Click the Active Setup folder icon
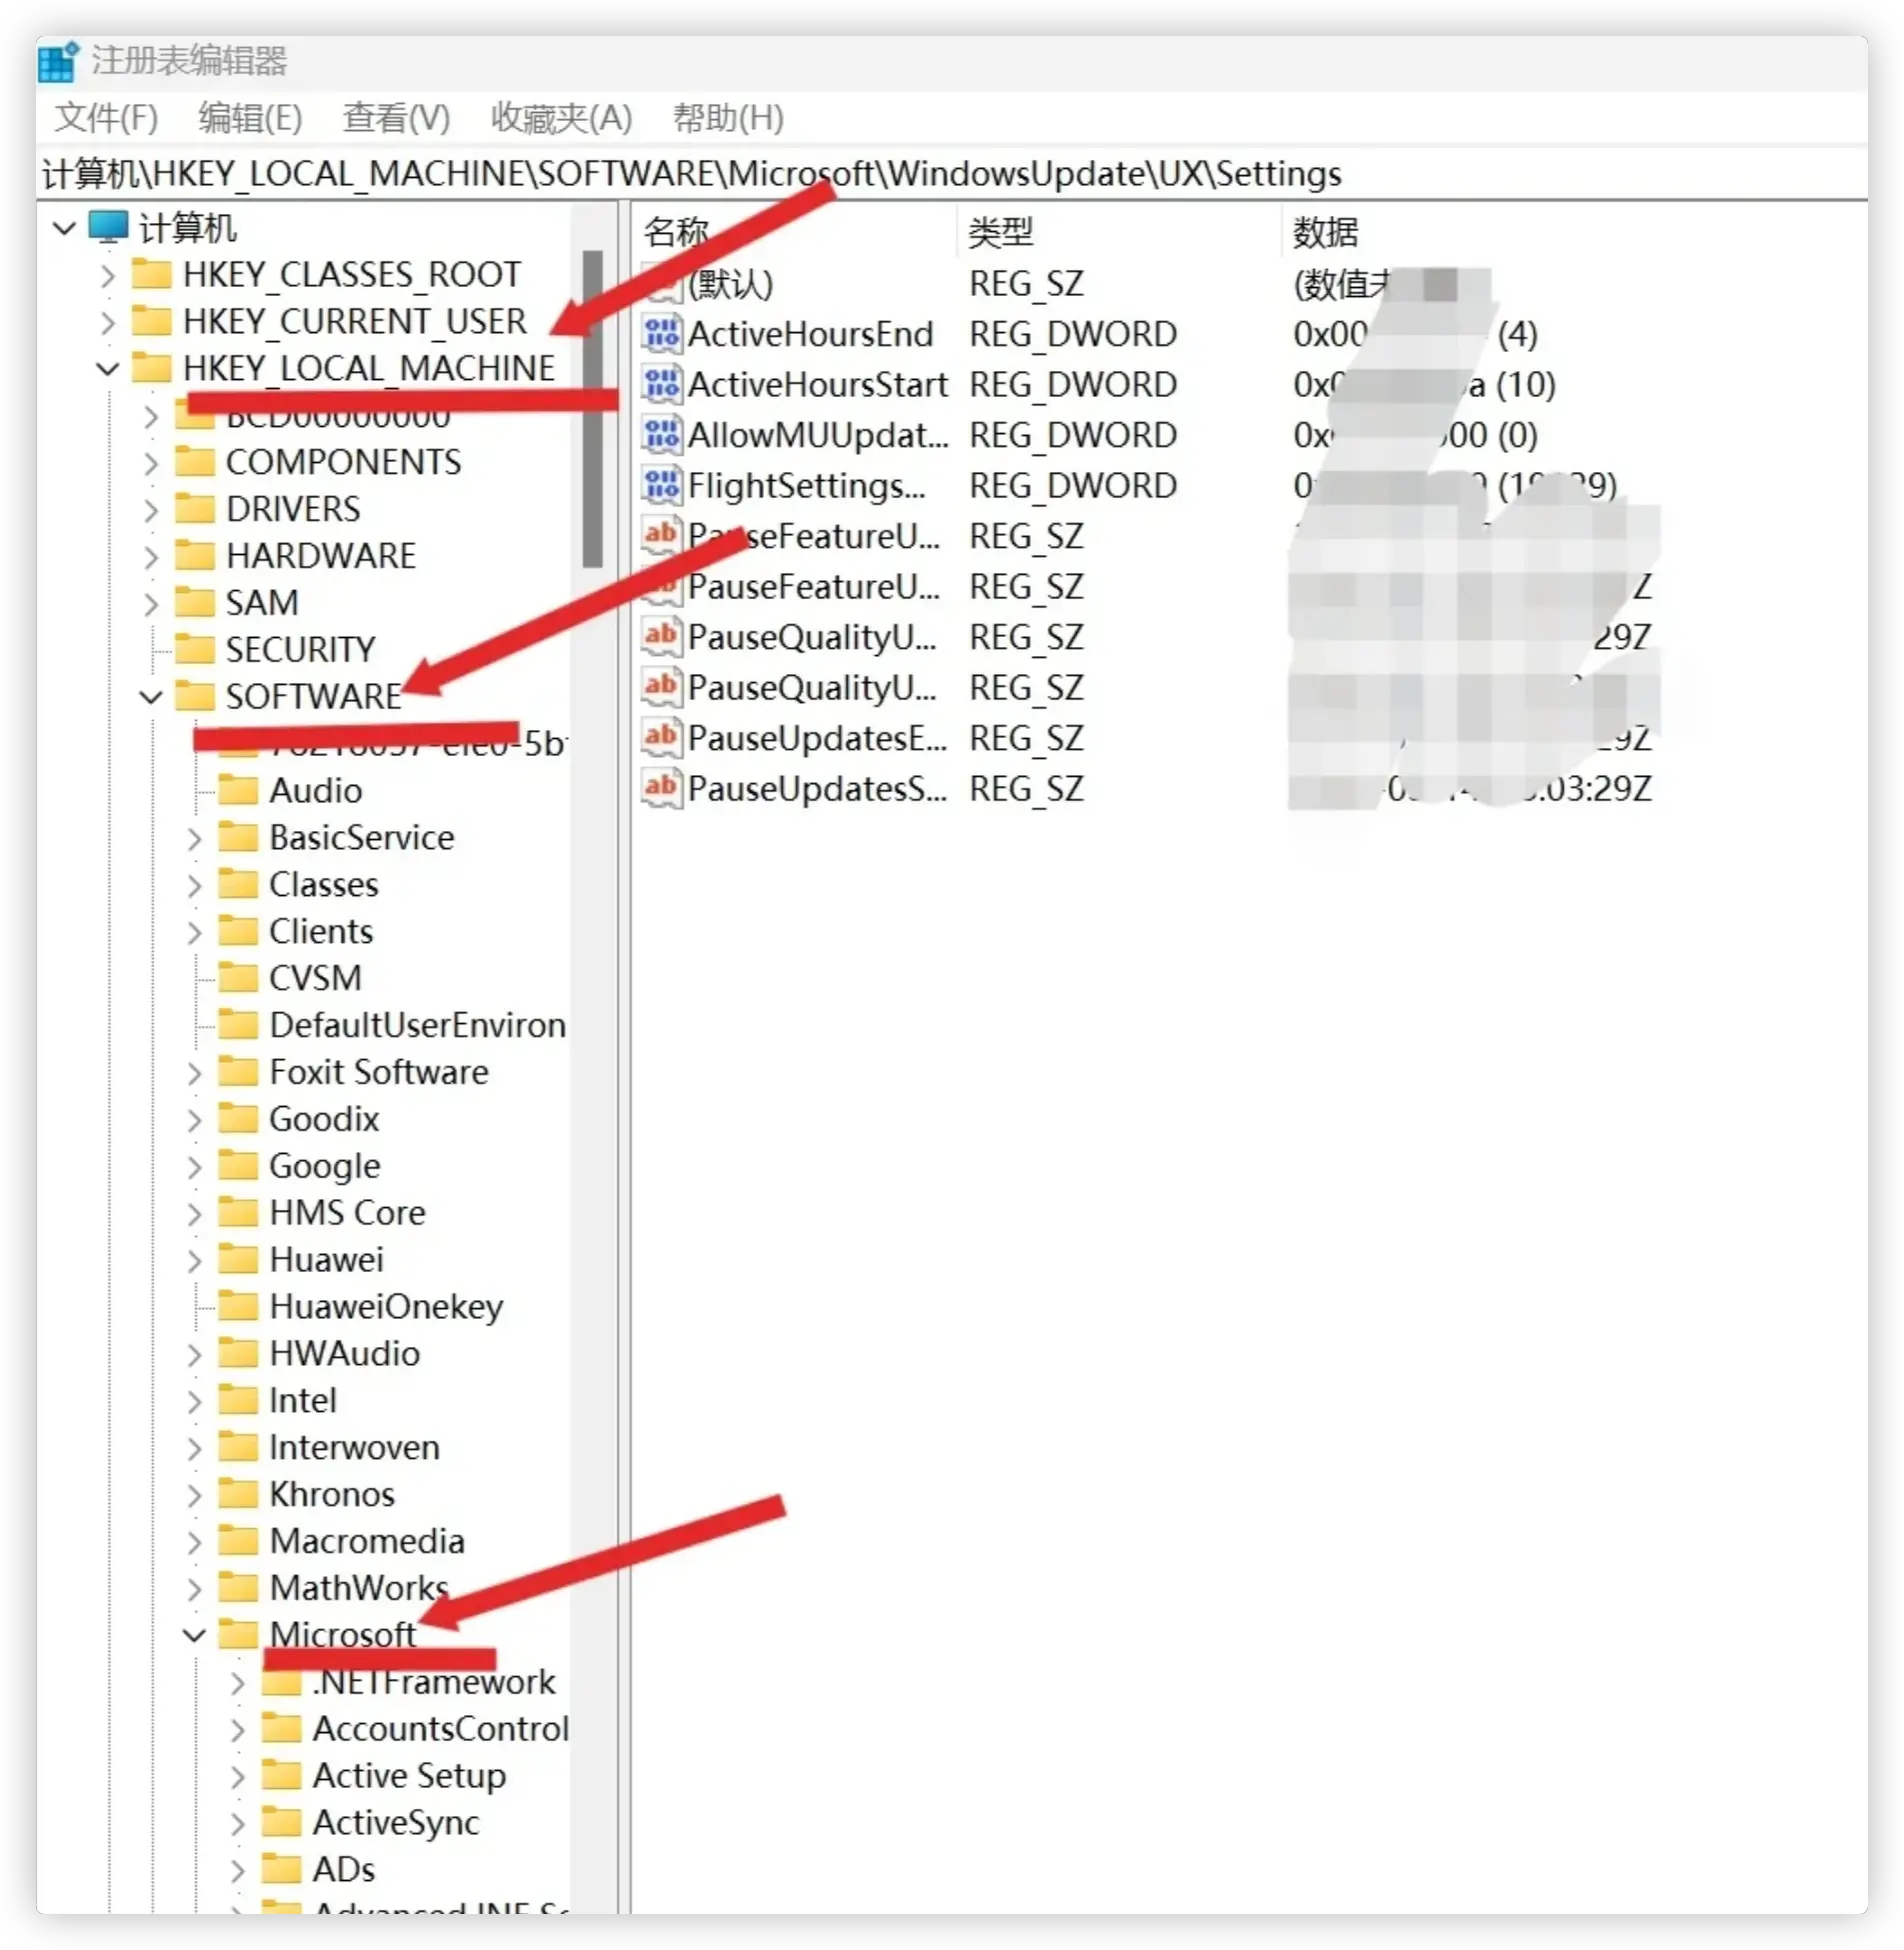Screen dimensions: 1904x1950 point(281,1775)
